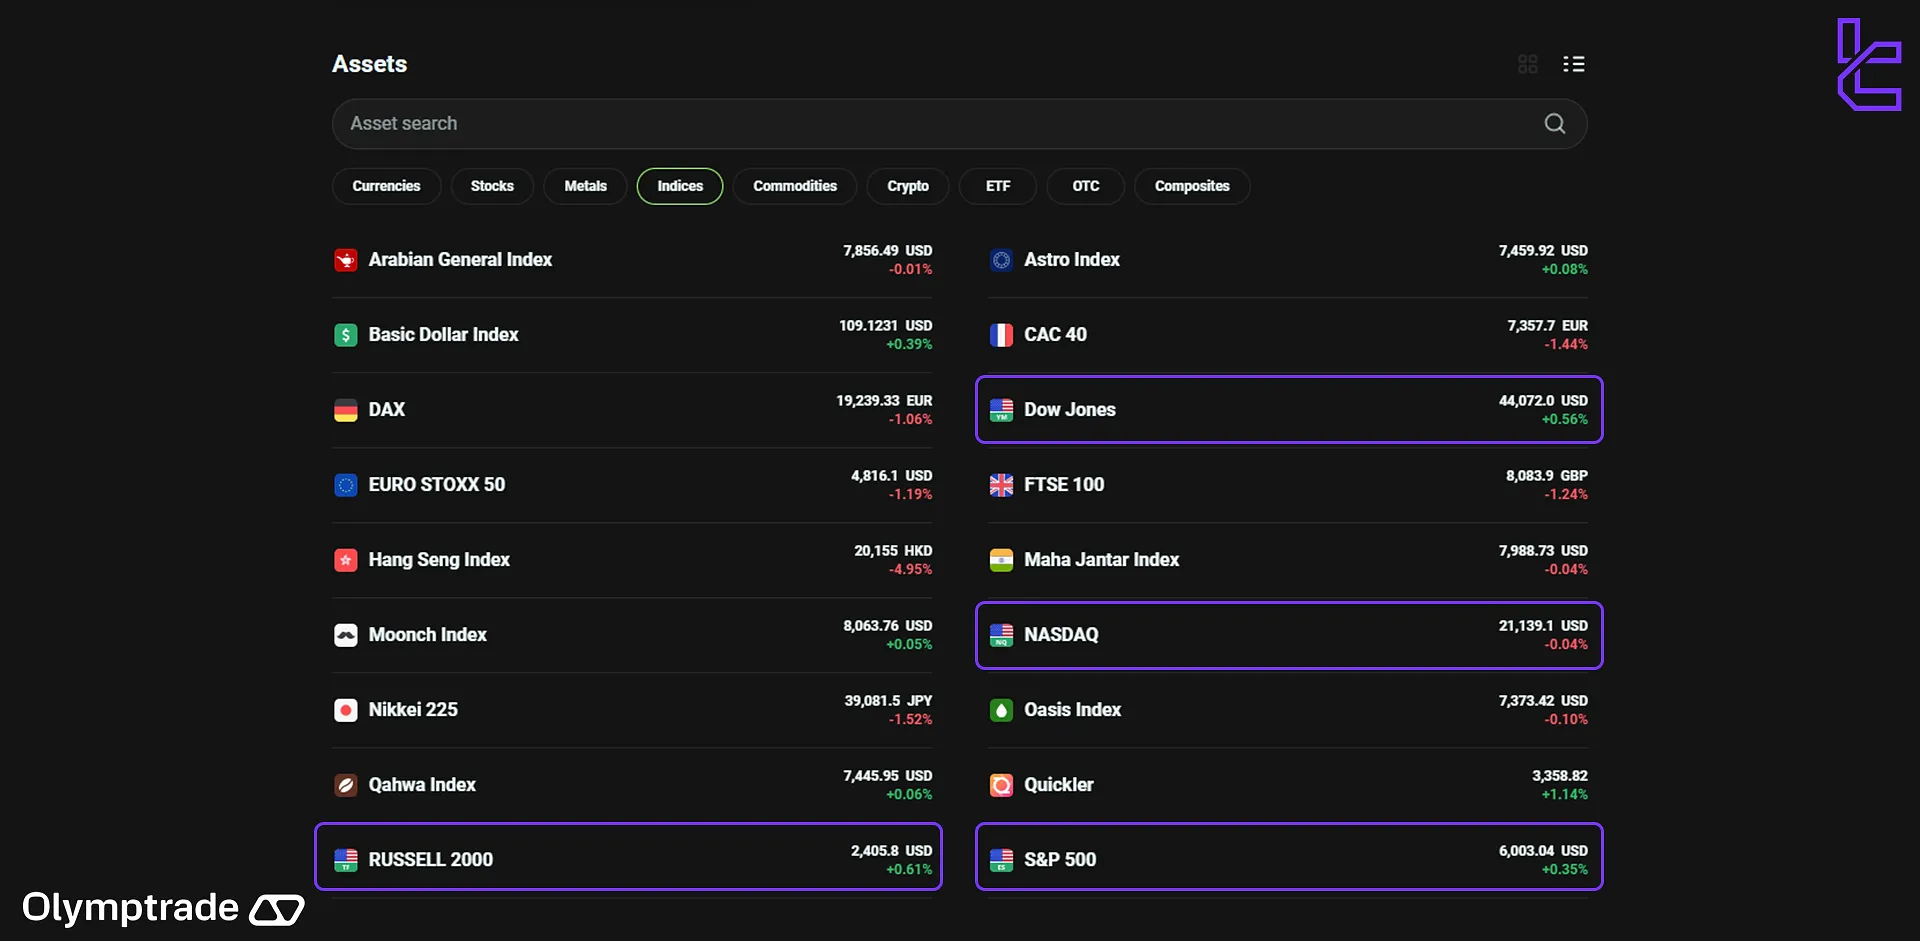Open the DAX asset name

tap(386, 410)
